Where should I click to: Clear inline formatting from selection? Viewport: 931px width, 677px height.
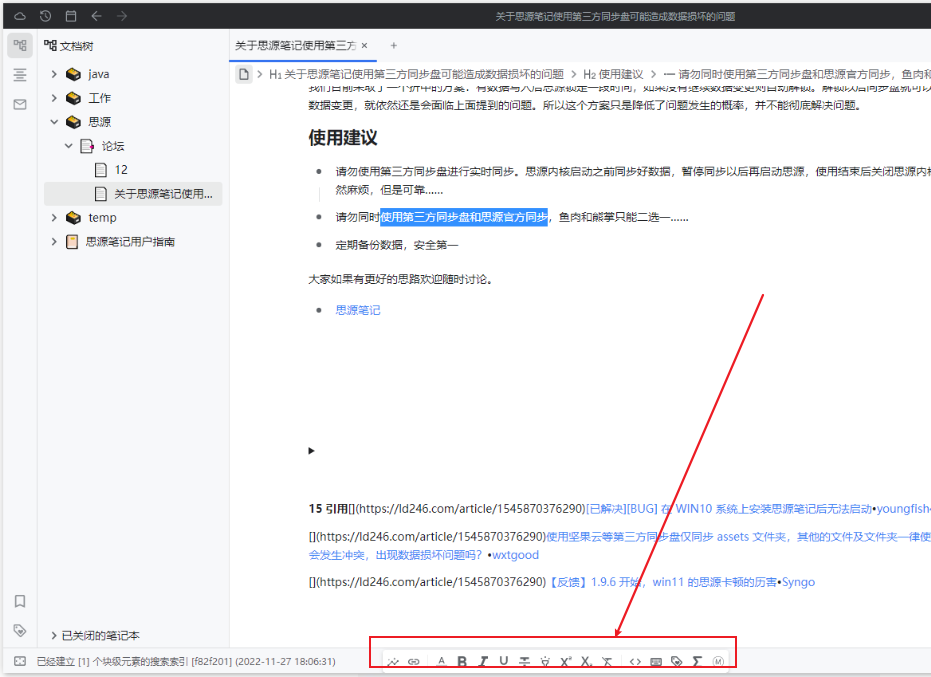pyautogui.click(x=607, y=661)
